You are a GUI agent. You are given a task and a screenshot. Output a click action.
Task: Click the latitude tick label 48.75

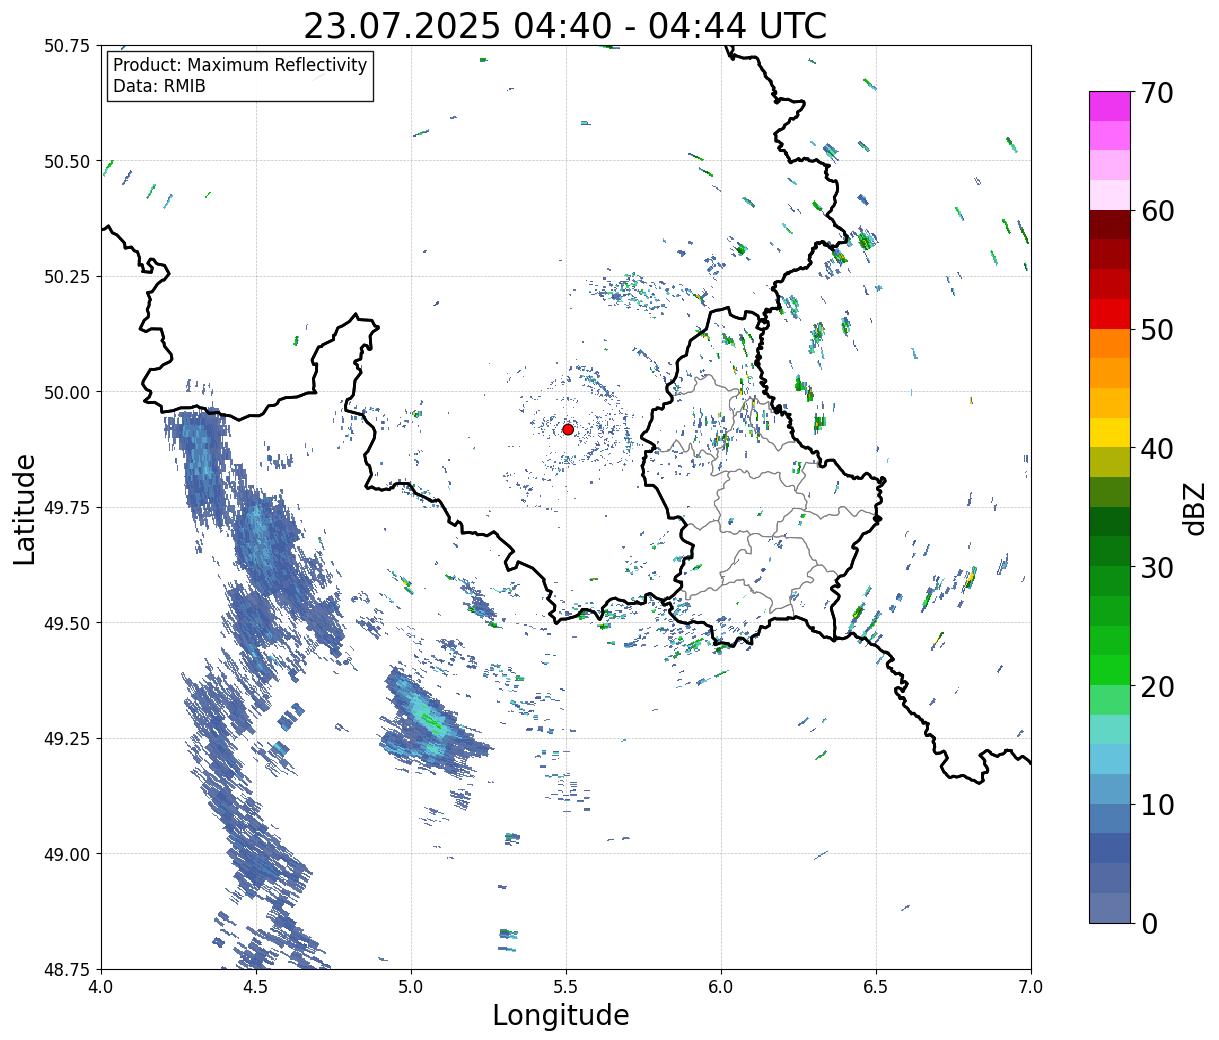[x=67, y=969]
